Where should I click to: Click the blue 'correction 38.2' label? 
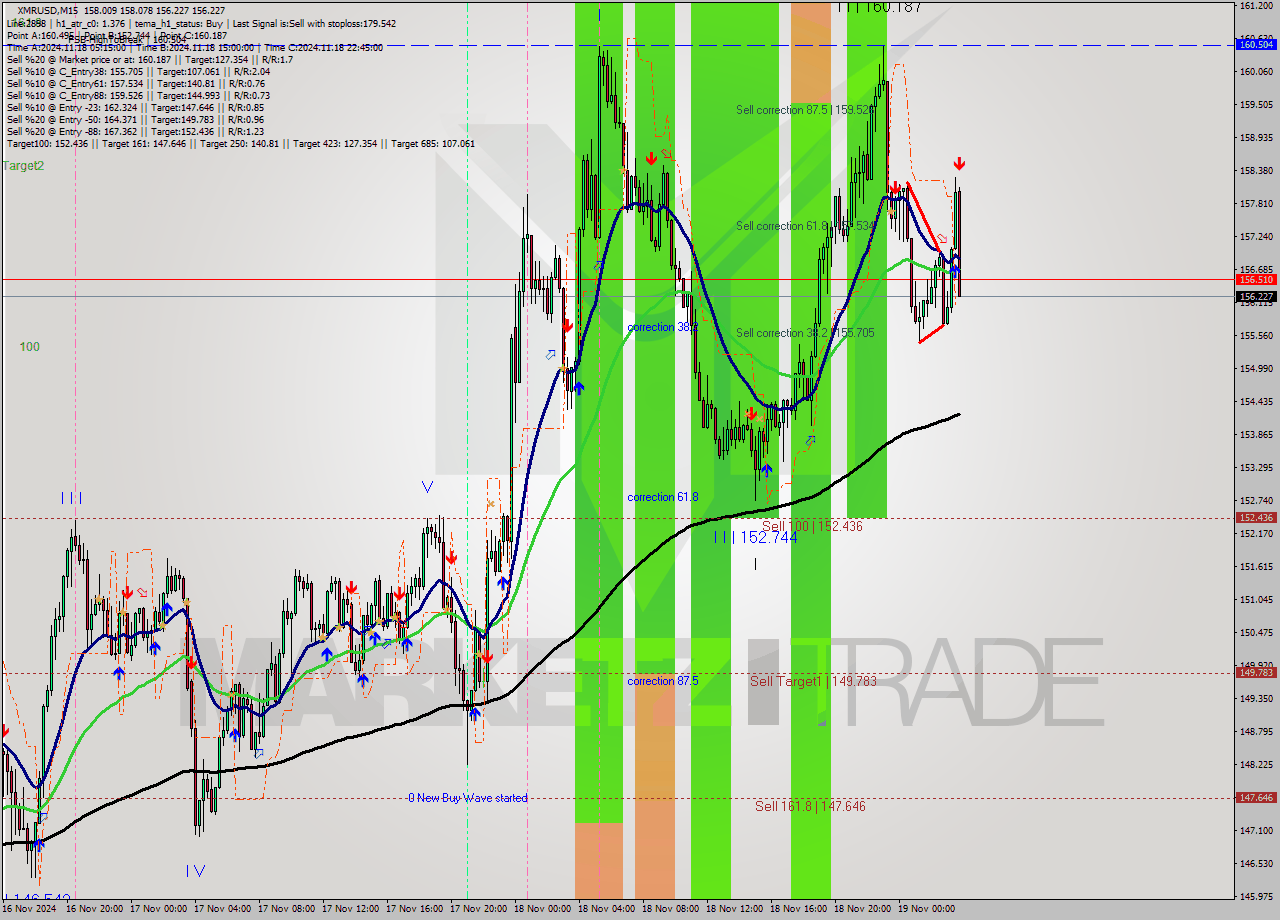click(663, 327)
